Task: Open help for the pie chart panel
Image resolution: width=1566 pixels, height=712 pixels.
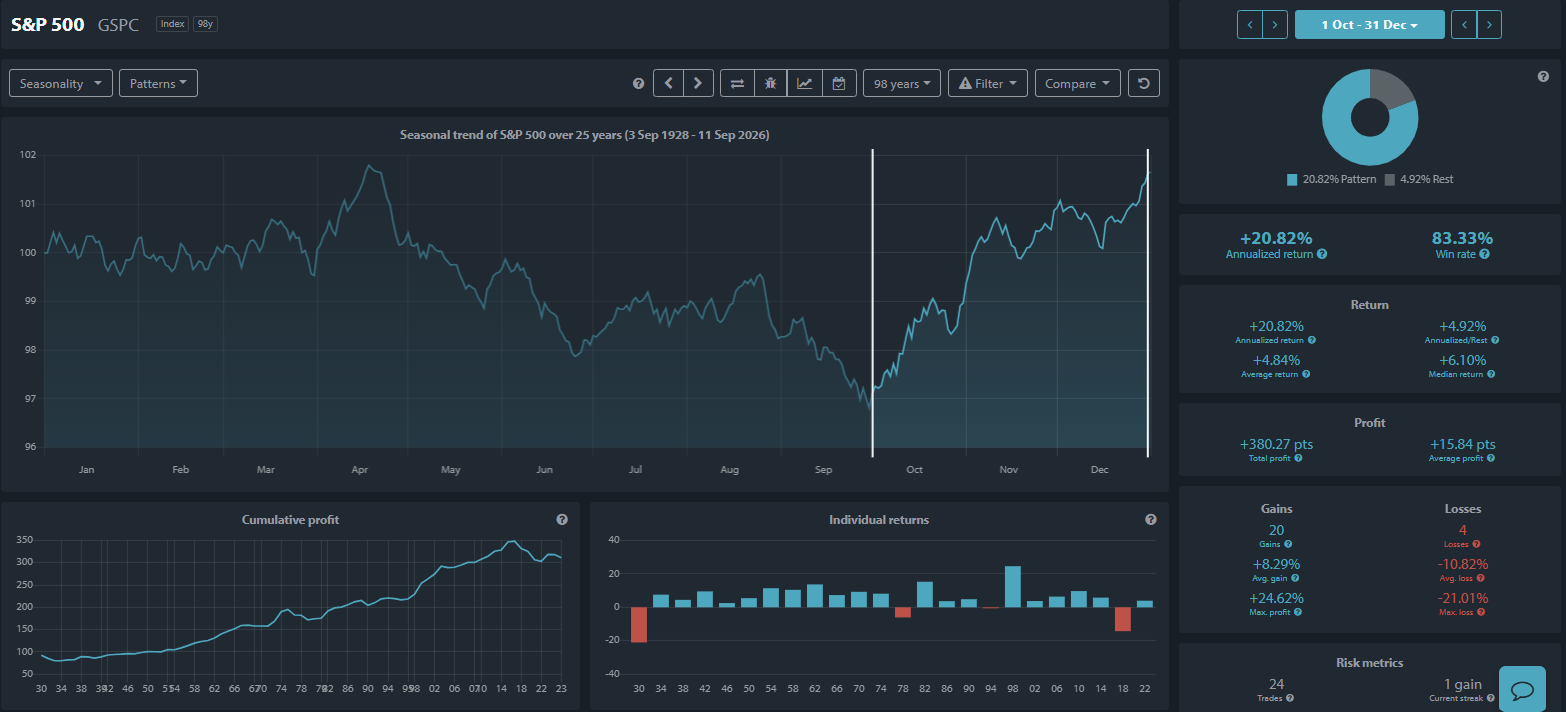Action: point(1543,76)
